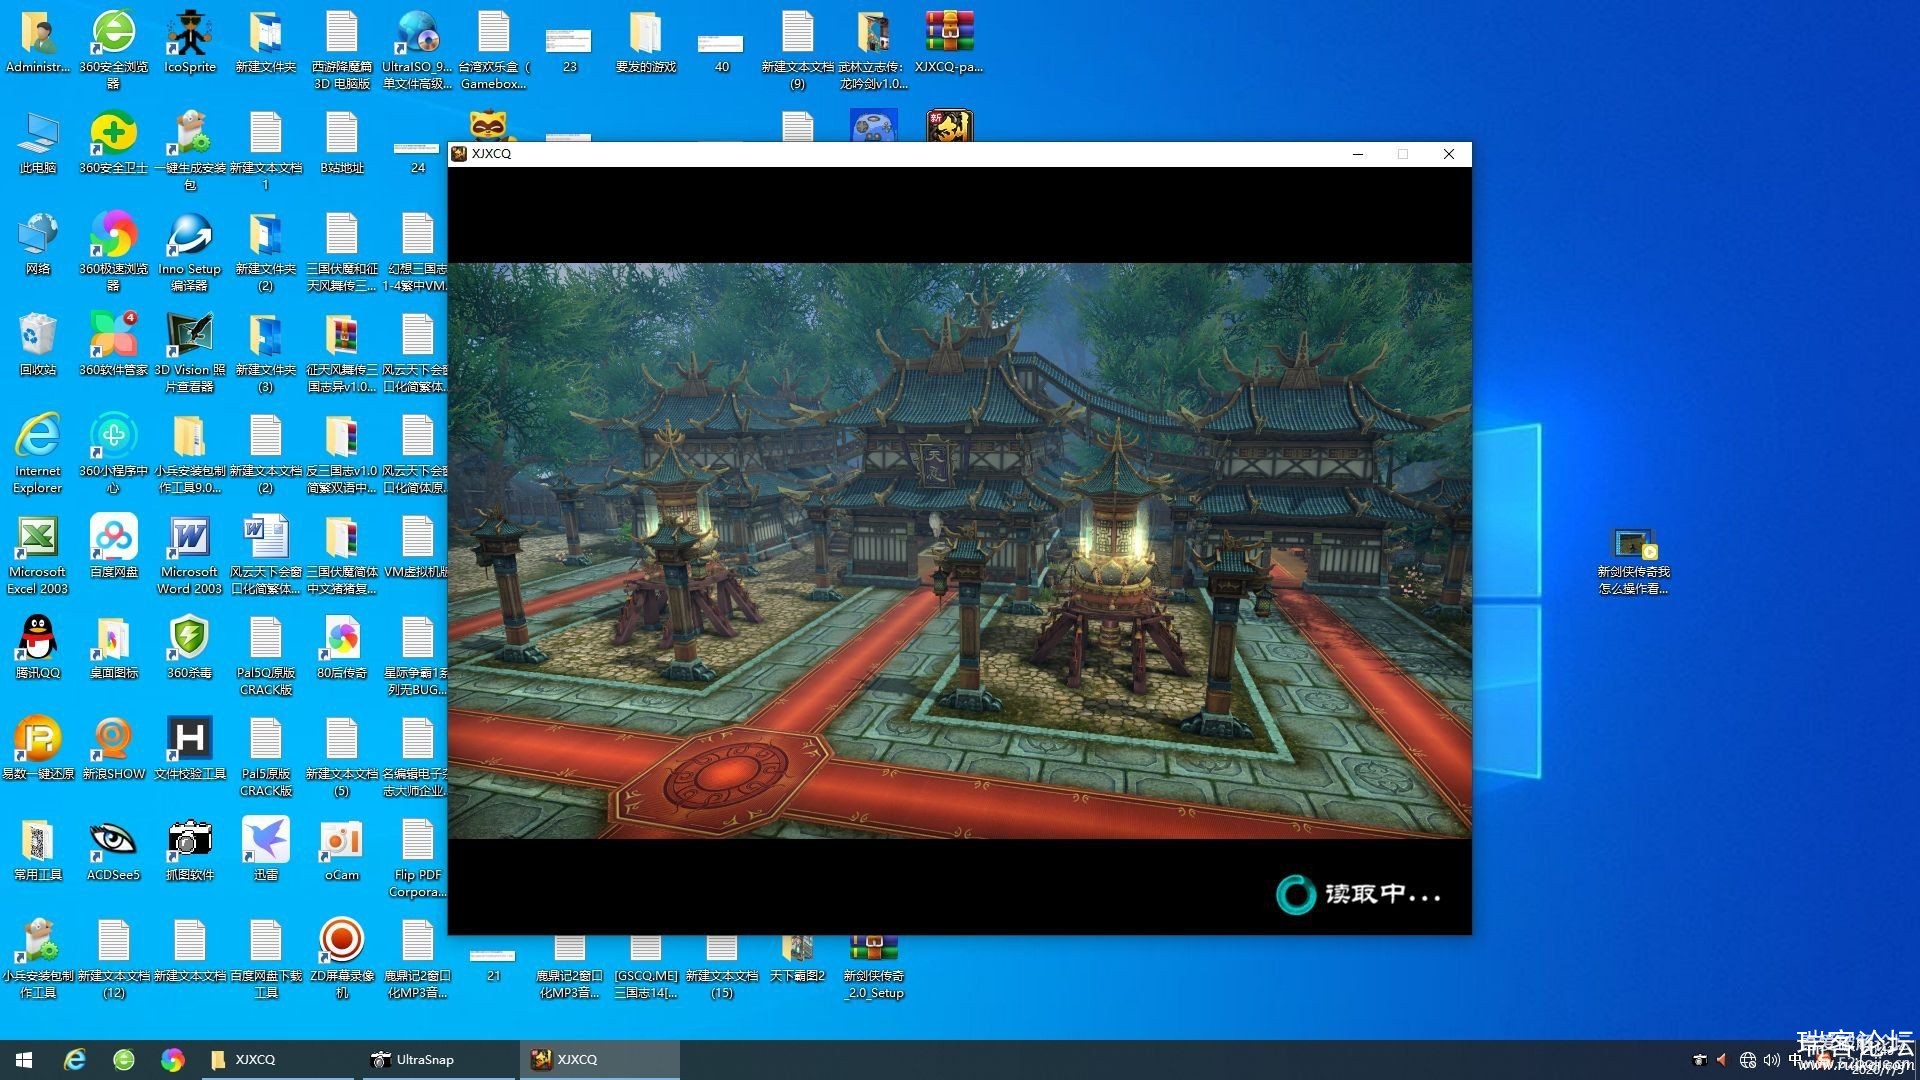Switch to XJXCQ game taskbar button
This screenshot has height=1080, width=1920.
click(x=600, y=1059)
